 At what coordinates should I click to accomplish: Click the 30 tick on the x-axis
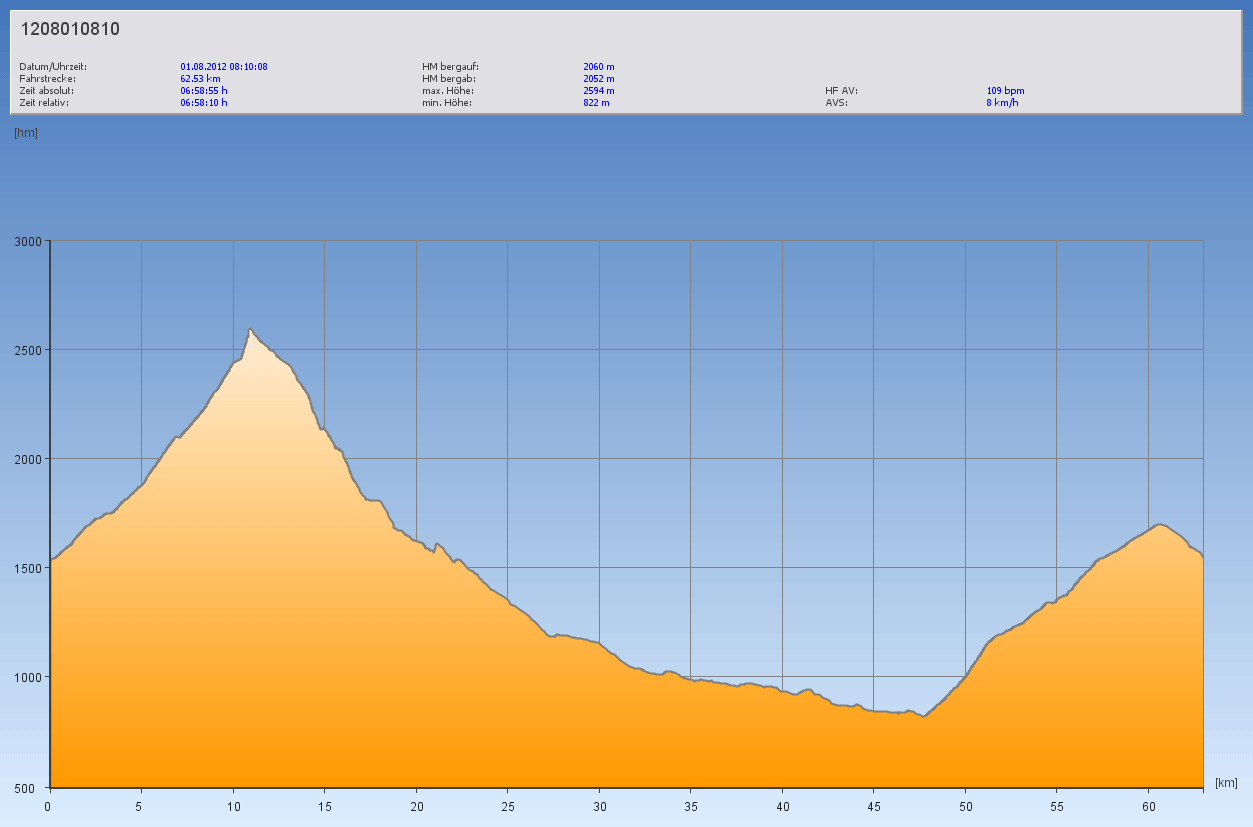coord(599,806)
